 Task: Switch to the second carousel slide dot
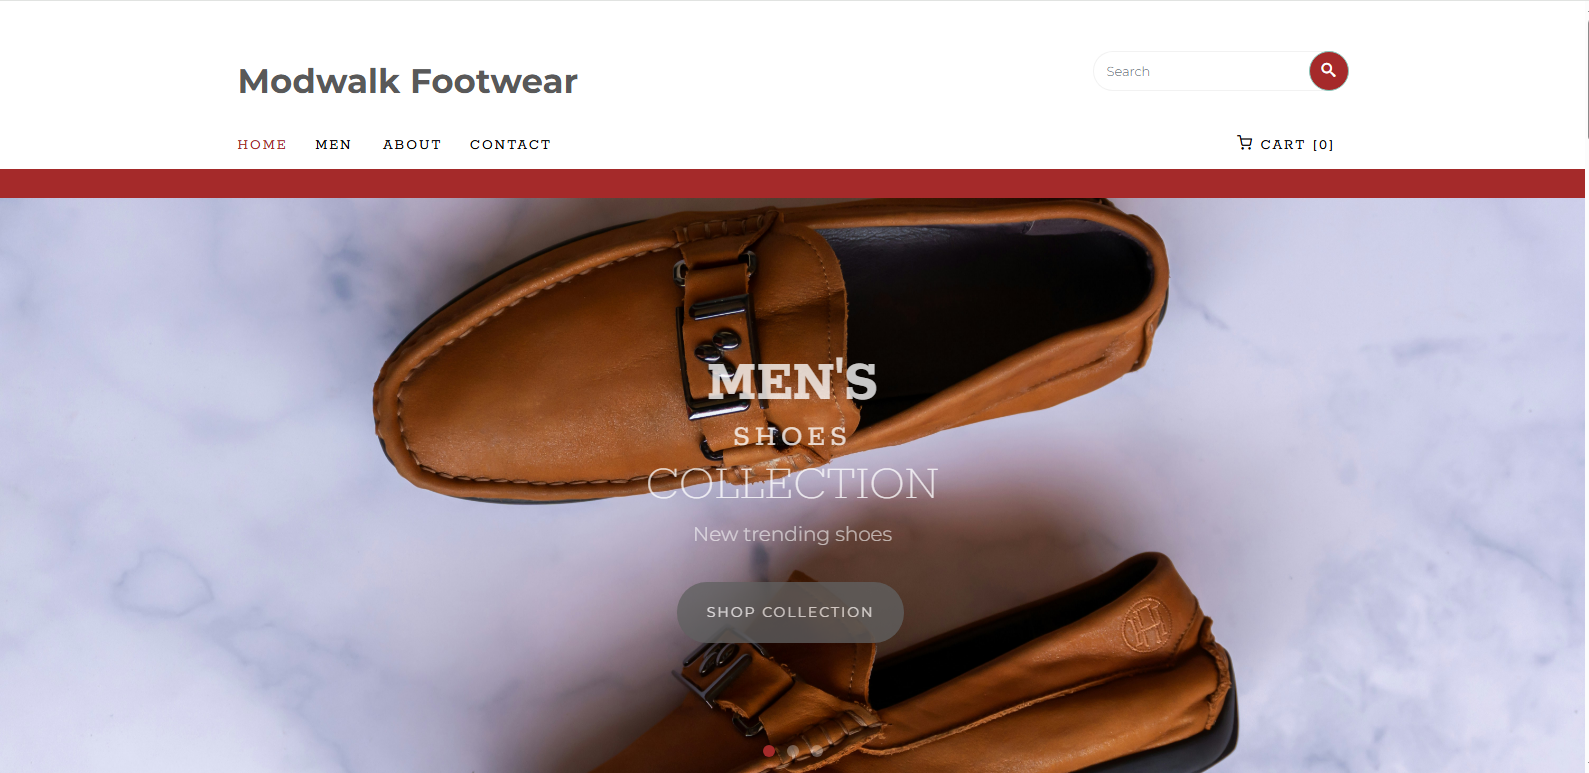click(792, 751)
